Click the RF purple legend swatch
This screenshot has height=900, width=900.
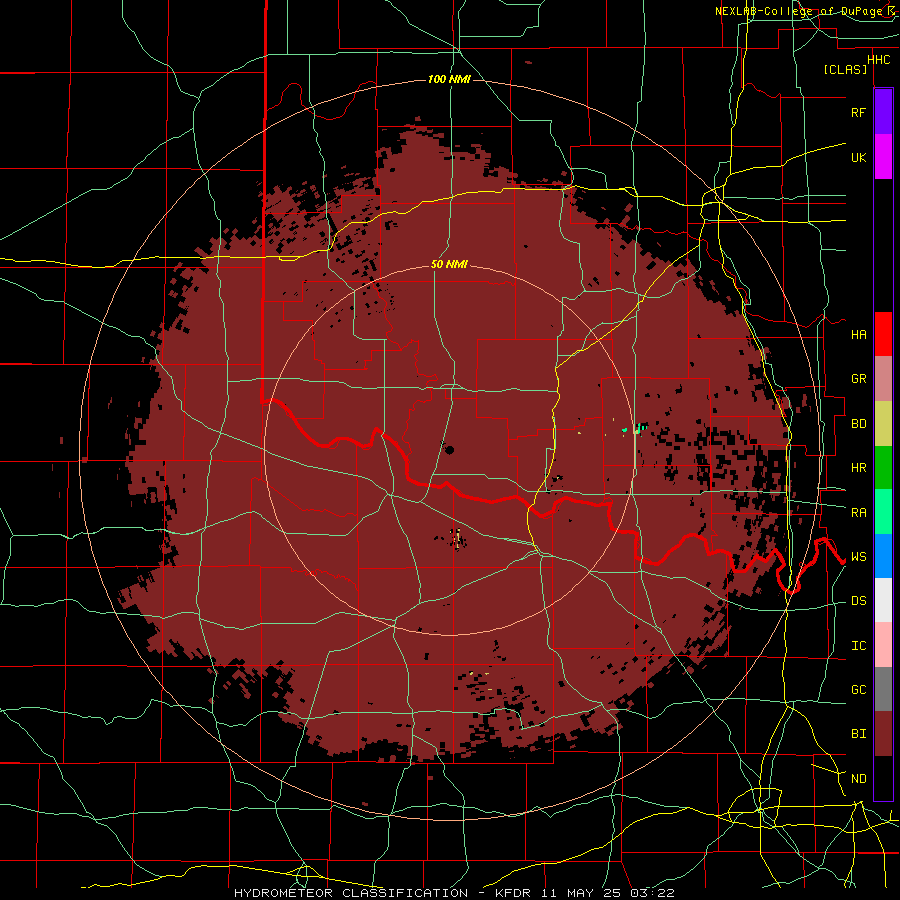point(883,112)
